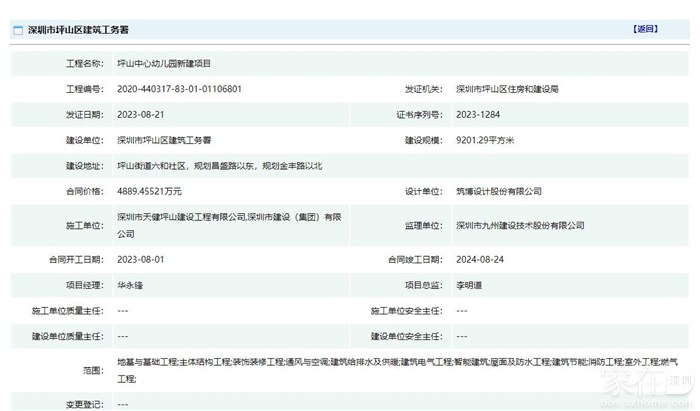Click construction scale value 9201.29平方米
700x411 pixels.
[484, 141]
